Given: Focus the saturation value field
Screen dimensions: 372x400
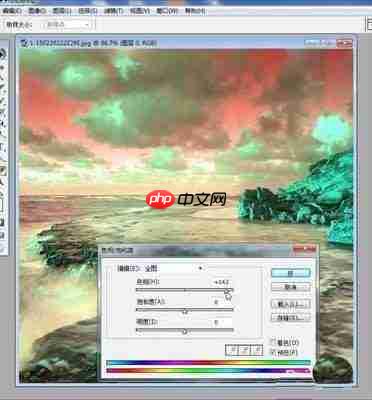Looking at the screenshot, I should (222, 302).
